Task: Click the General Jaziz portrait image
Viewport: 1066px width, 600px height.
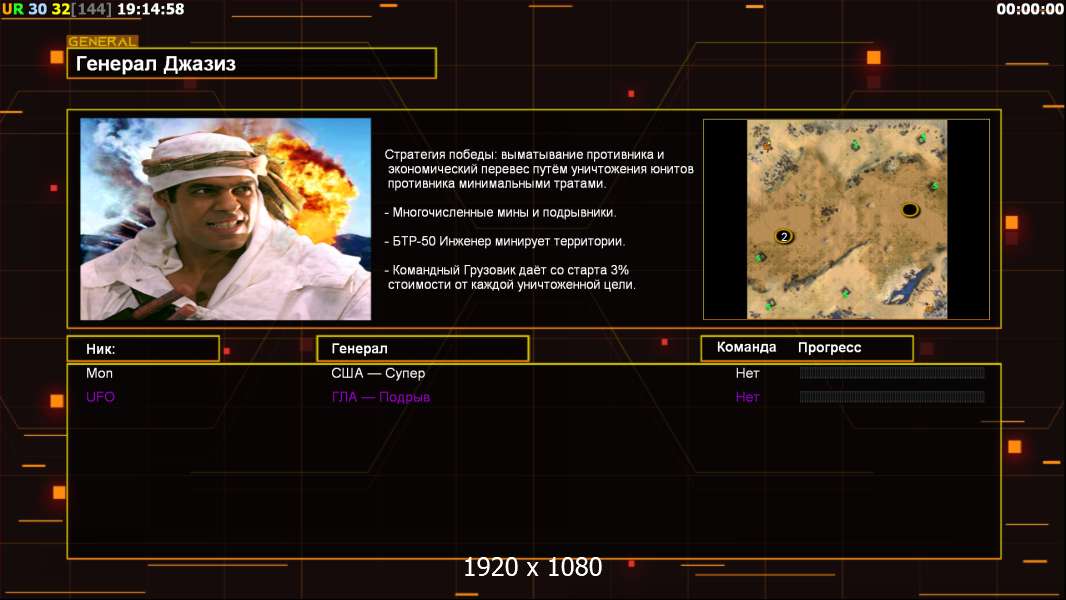Action: click(x=226, y=219)
